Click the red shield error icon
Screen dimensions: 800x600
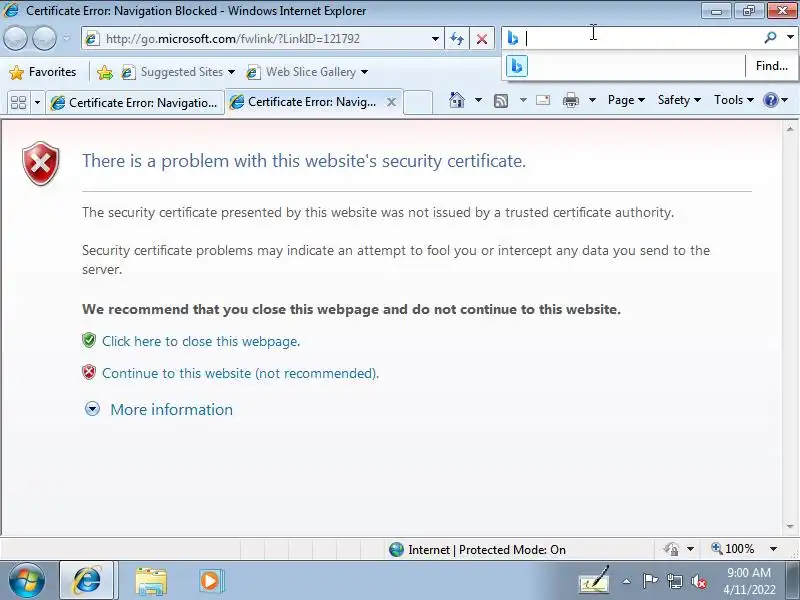pos(41,163)
